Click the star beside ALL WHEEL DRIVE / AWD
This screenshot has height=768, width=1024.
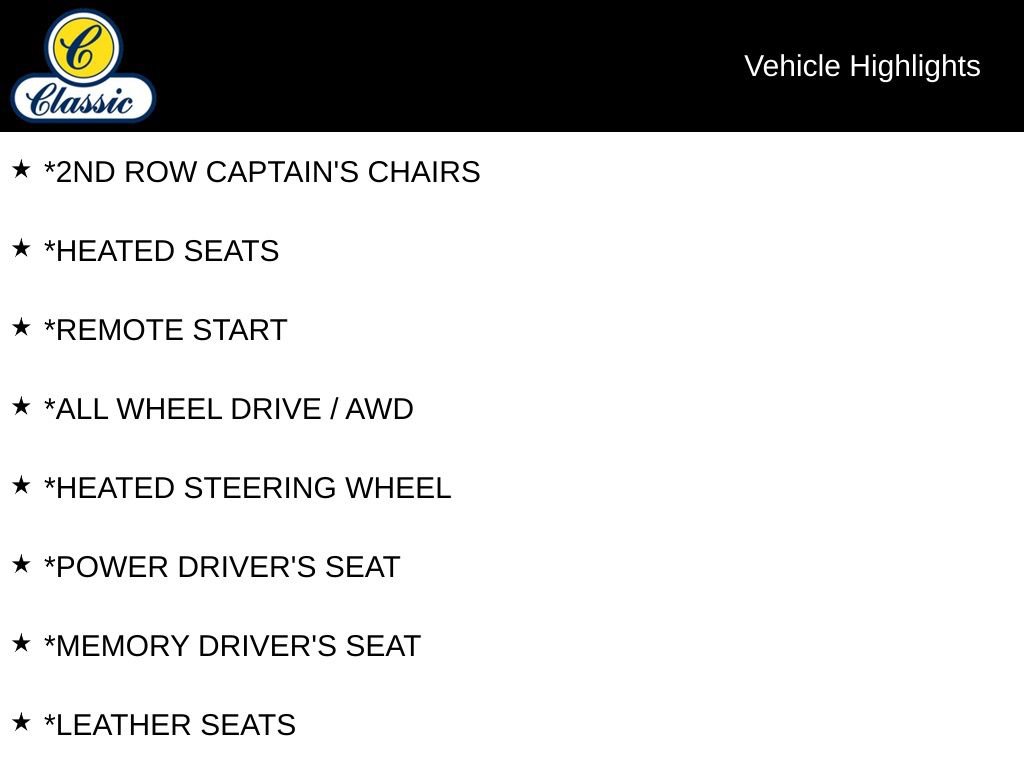[x=21, y=406]
